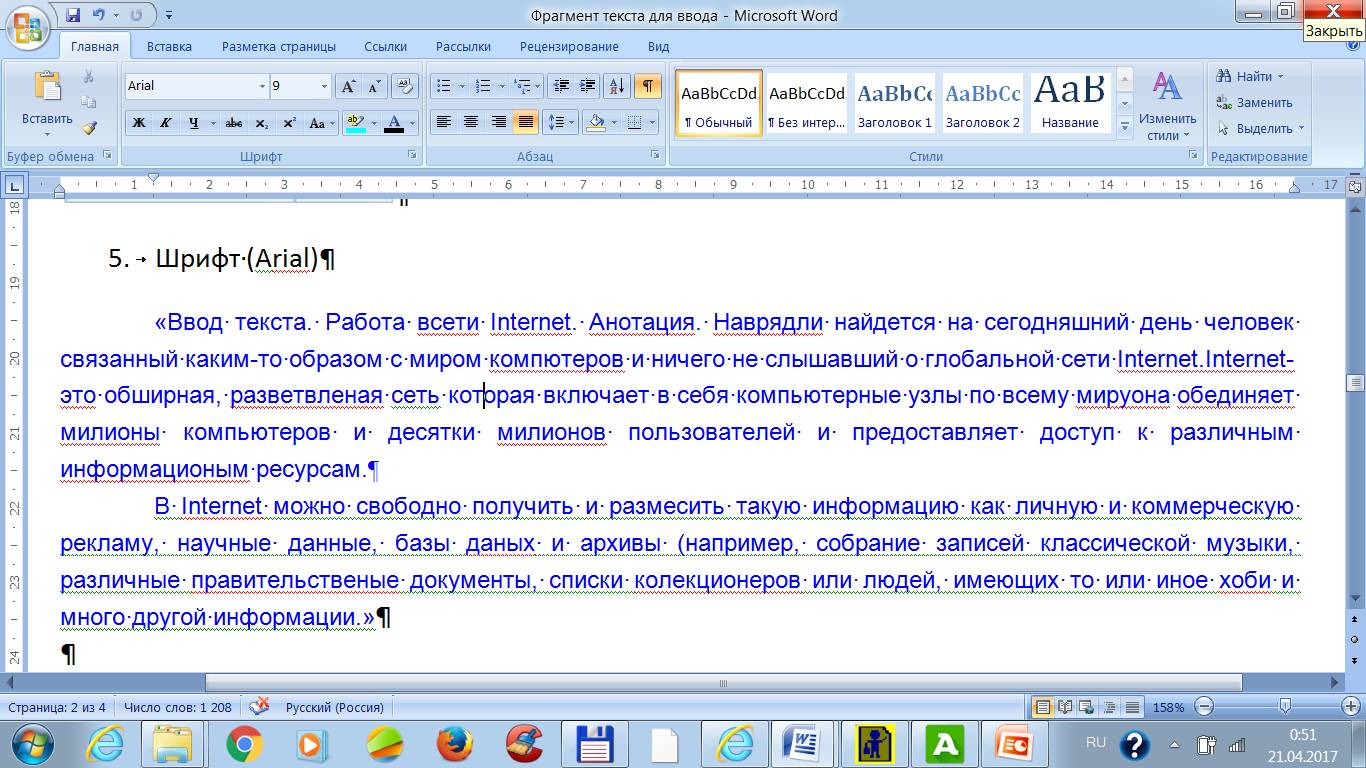This screenshot has width=1366, height=768.
Task: Align text to the left
Action: pos(444,123)
